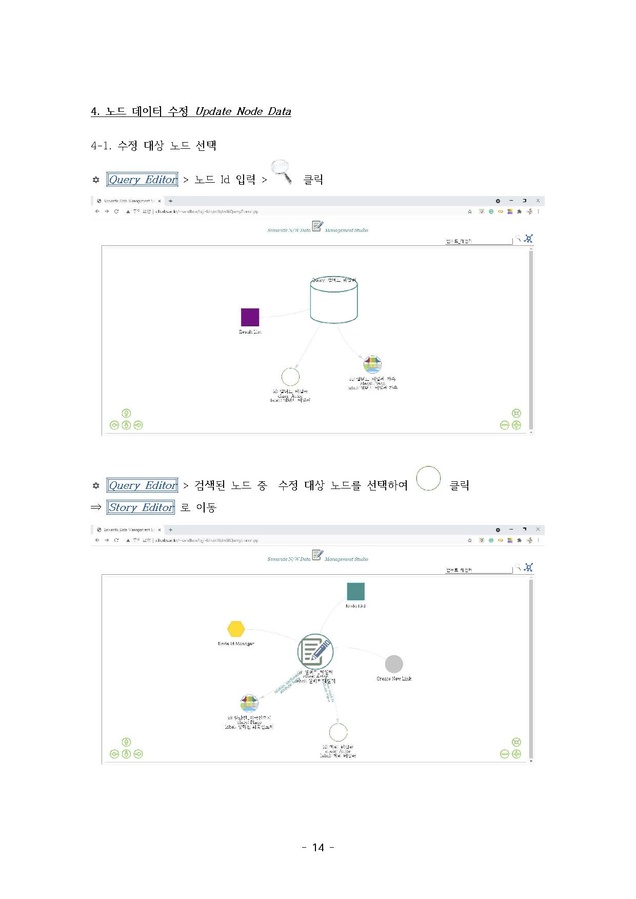This screenshot has height=899, width=636.
Task: Open a new browser tab in first screenshot
Action: pyautogui.click(x=170, y=201)
